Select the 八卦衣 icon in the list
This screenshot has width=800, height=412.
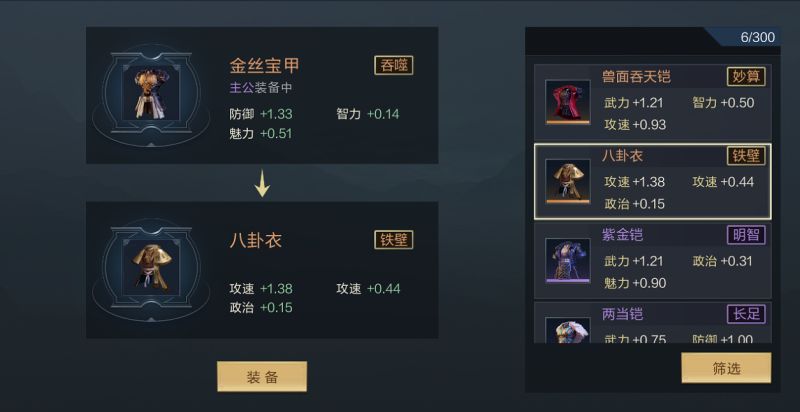567,182
